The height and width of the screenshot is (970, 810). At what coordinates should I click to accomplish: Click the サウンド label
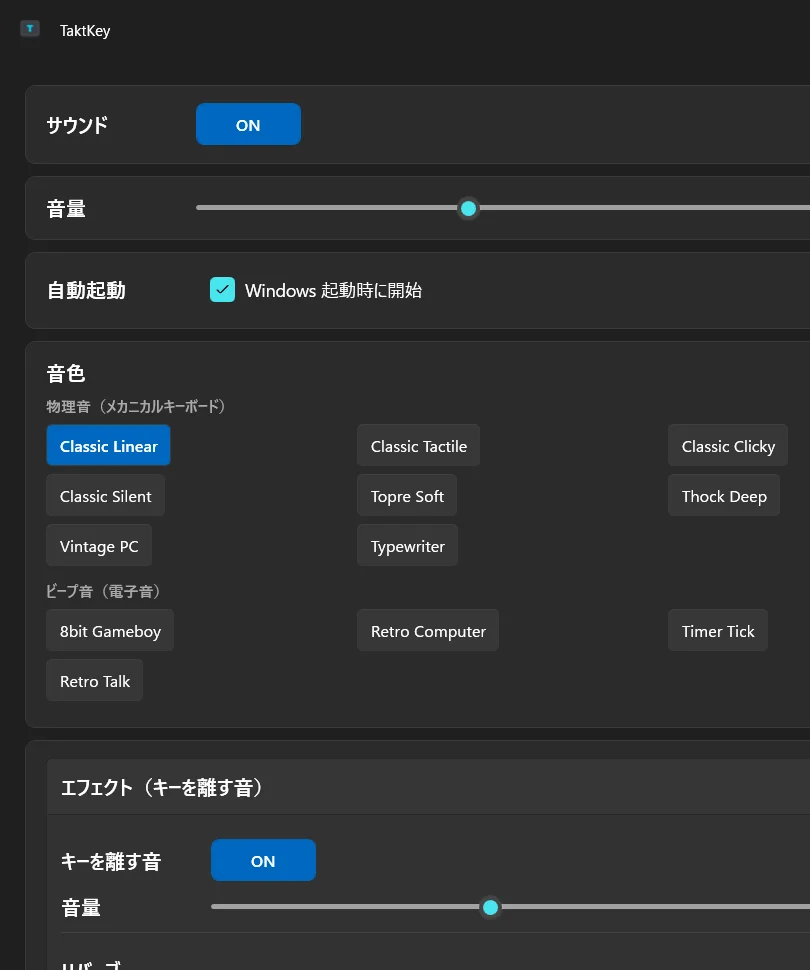[x=77, y=125]
